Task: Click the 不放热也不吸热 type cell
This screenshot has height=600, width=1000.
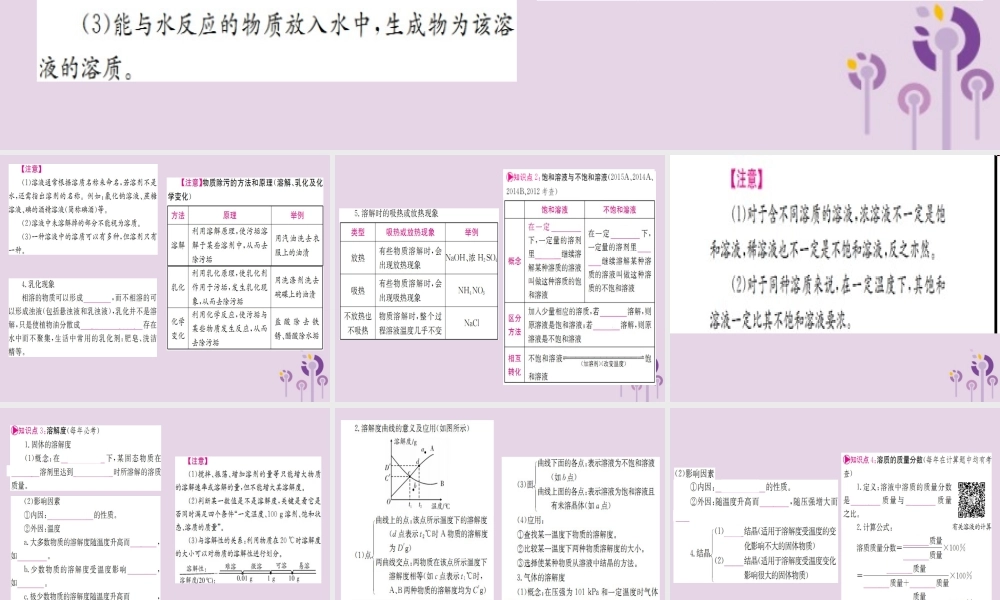Action: [x=358, y=323]
